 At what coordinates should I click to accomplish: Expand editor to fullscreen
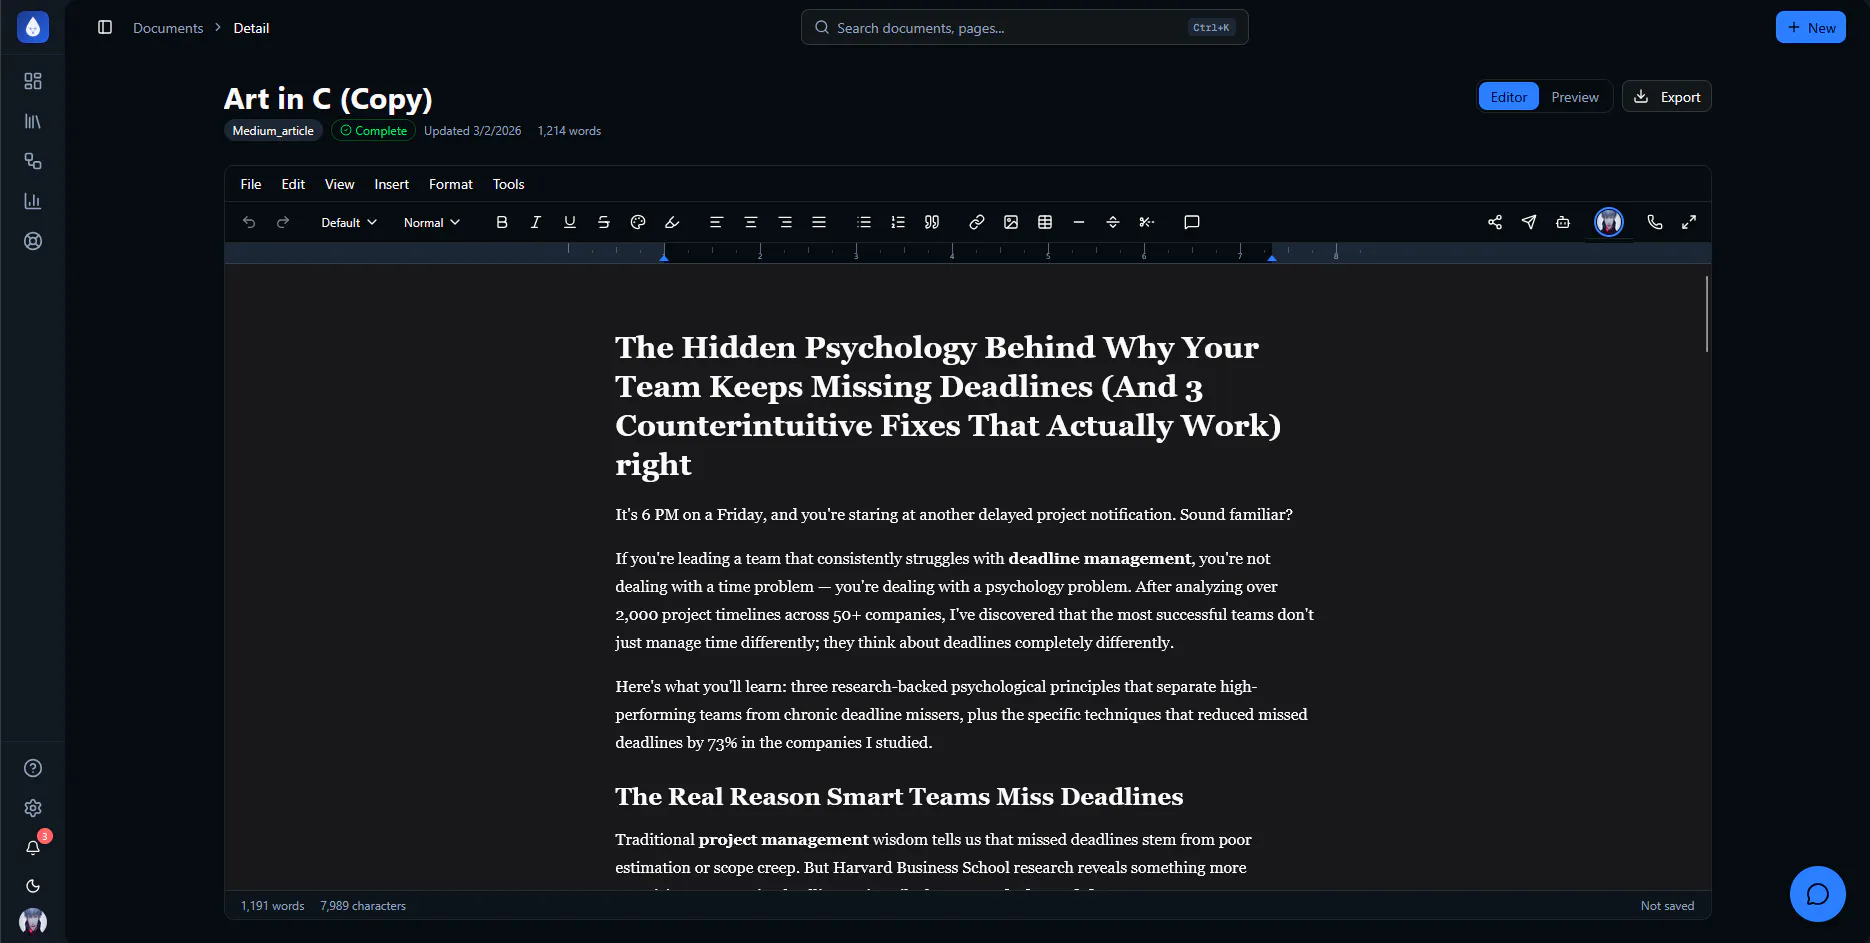pos(1689,222)
